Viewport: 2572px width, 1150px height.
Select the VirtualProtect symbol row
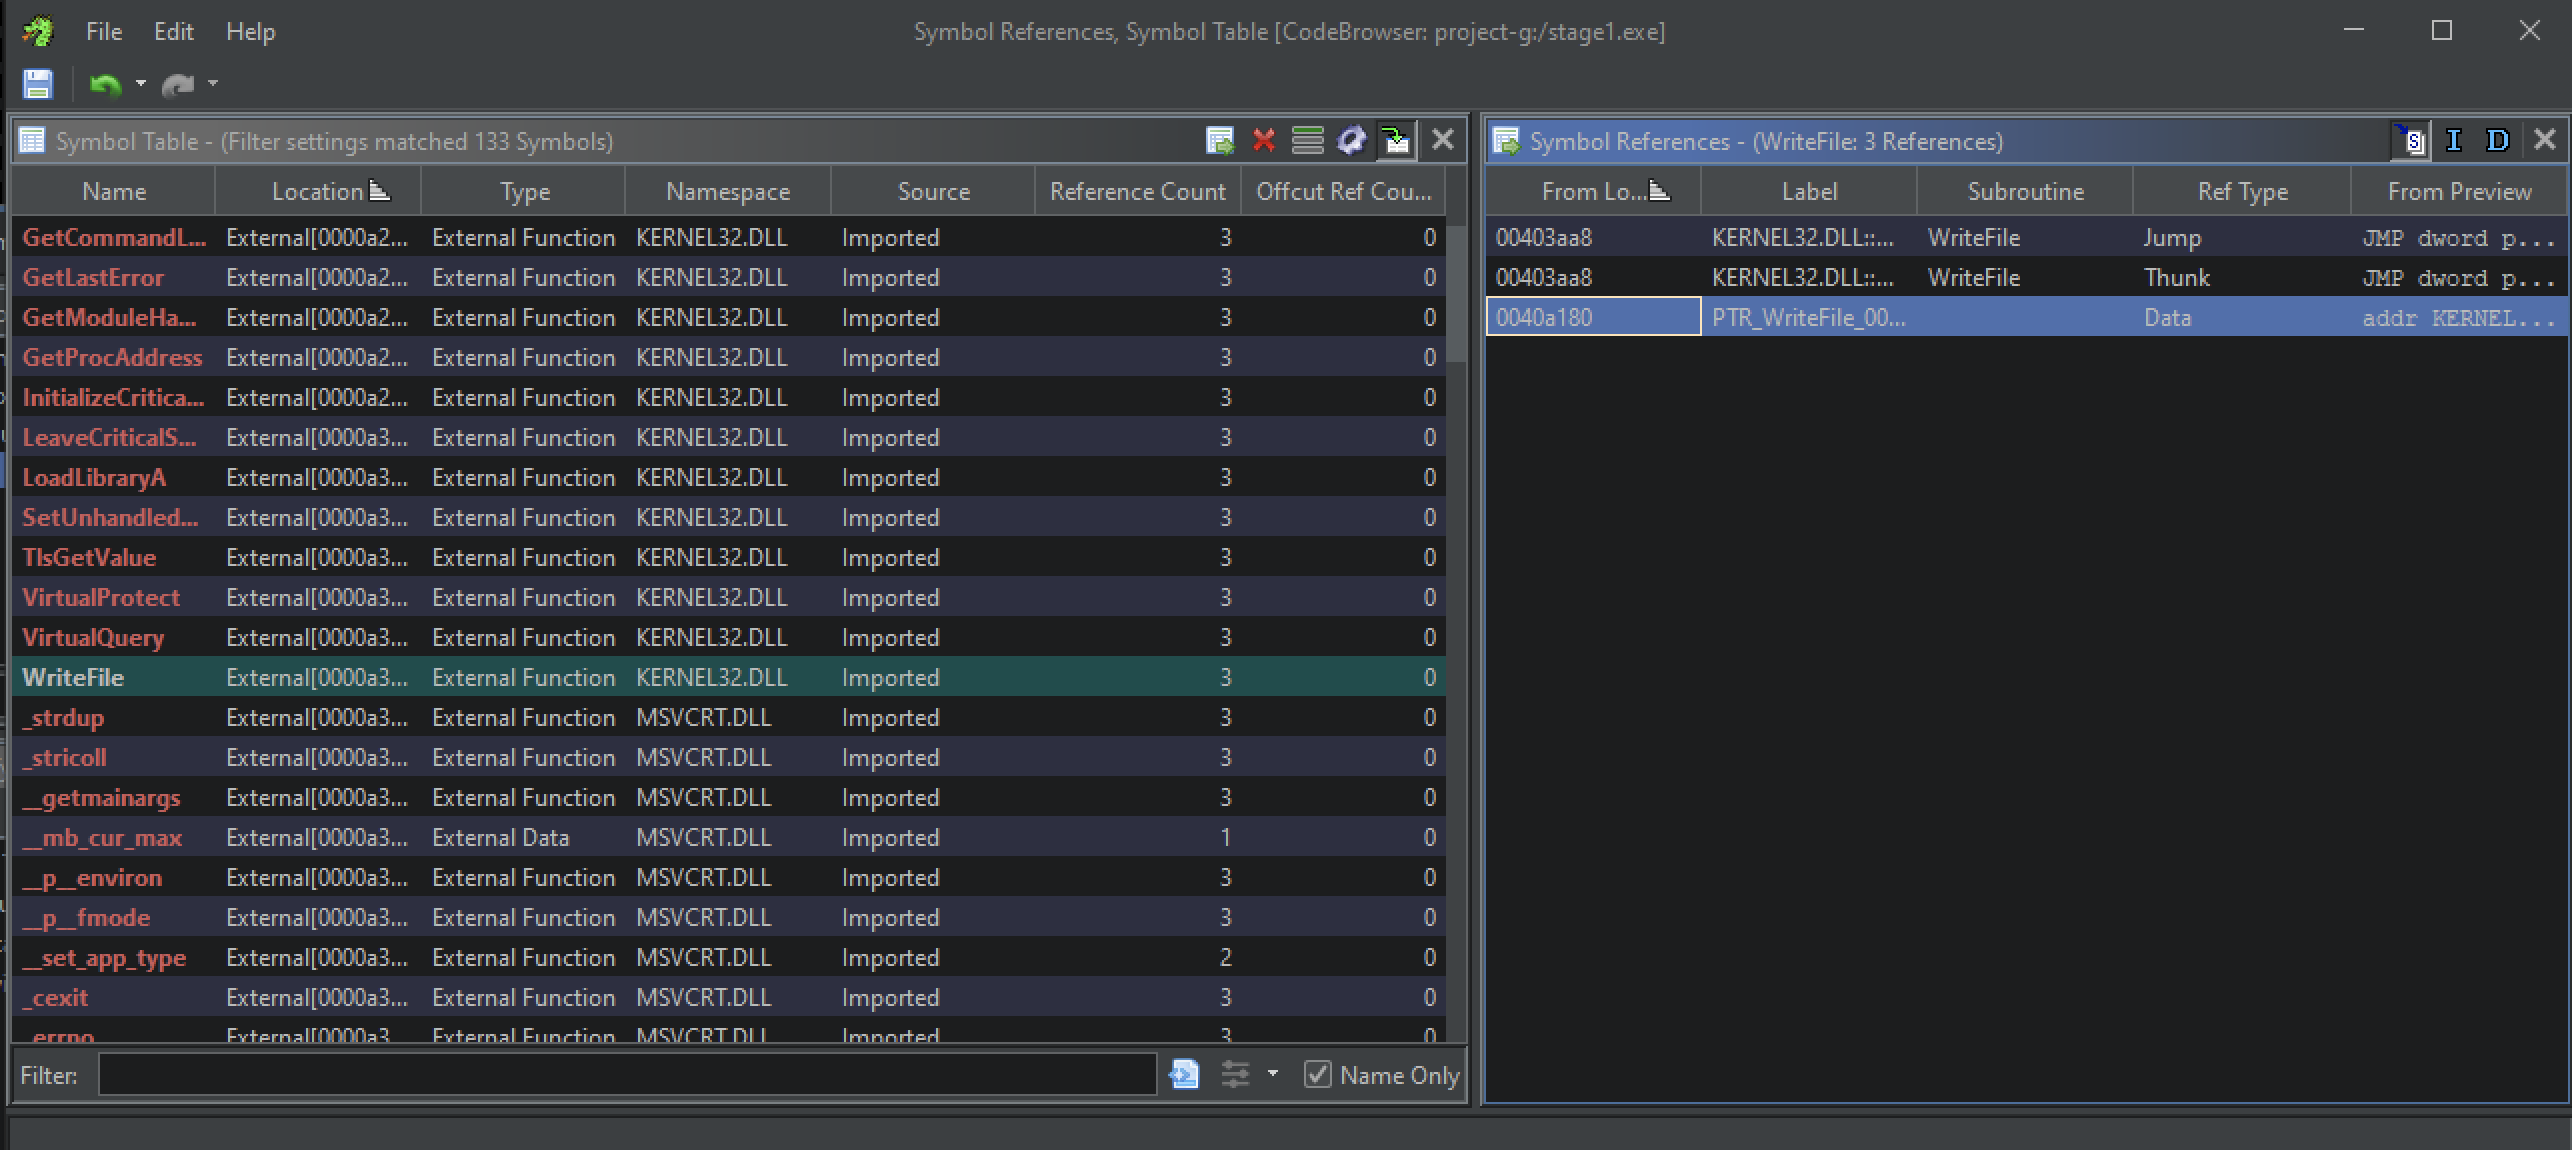click(729, 597)
